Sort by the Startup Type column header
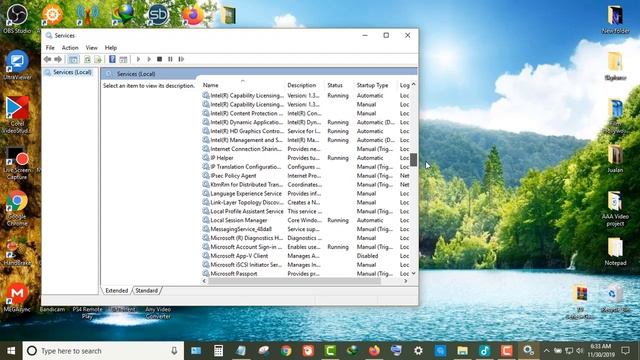The image size is (640, 360). point(376,85)
